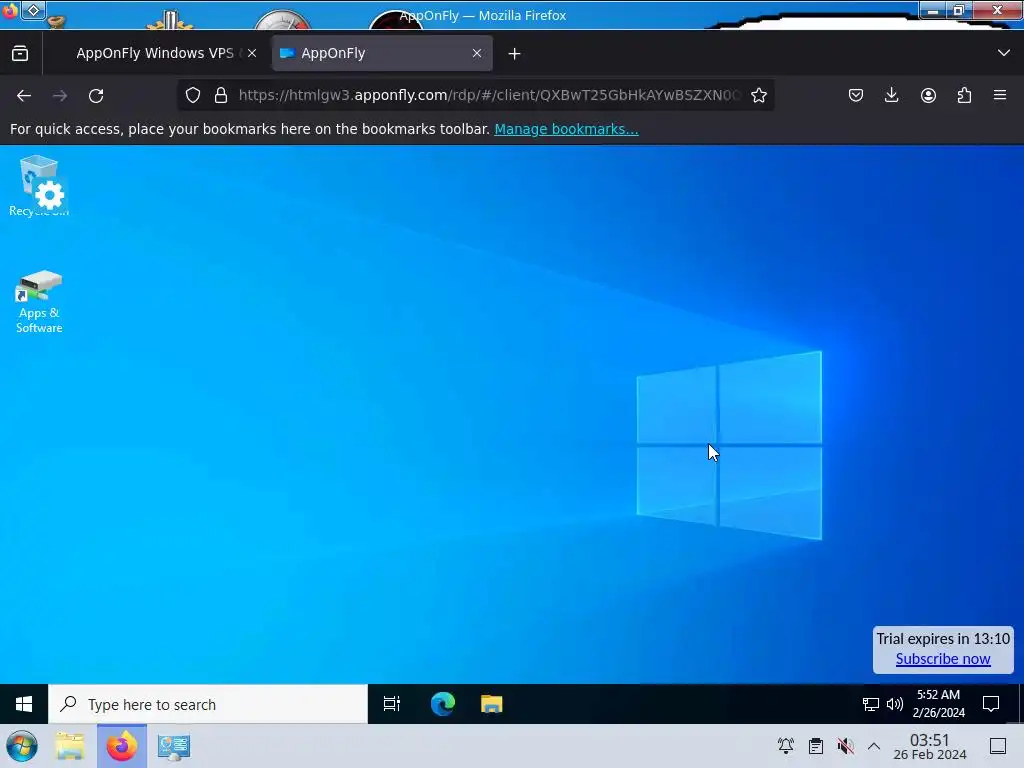1024x768 pixels.
Task: Switch to AppOnFly Windows VPS tab
Action: pyautogui.click(x=153, y=53)
